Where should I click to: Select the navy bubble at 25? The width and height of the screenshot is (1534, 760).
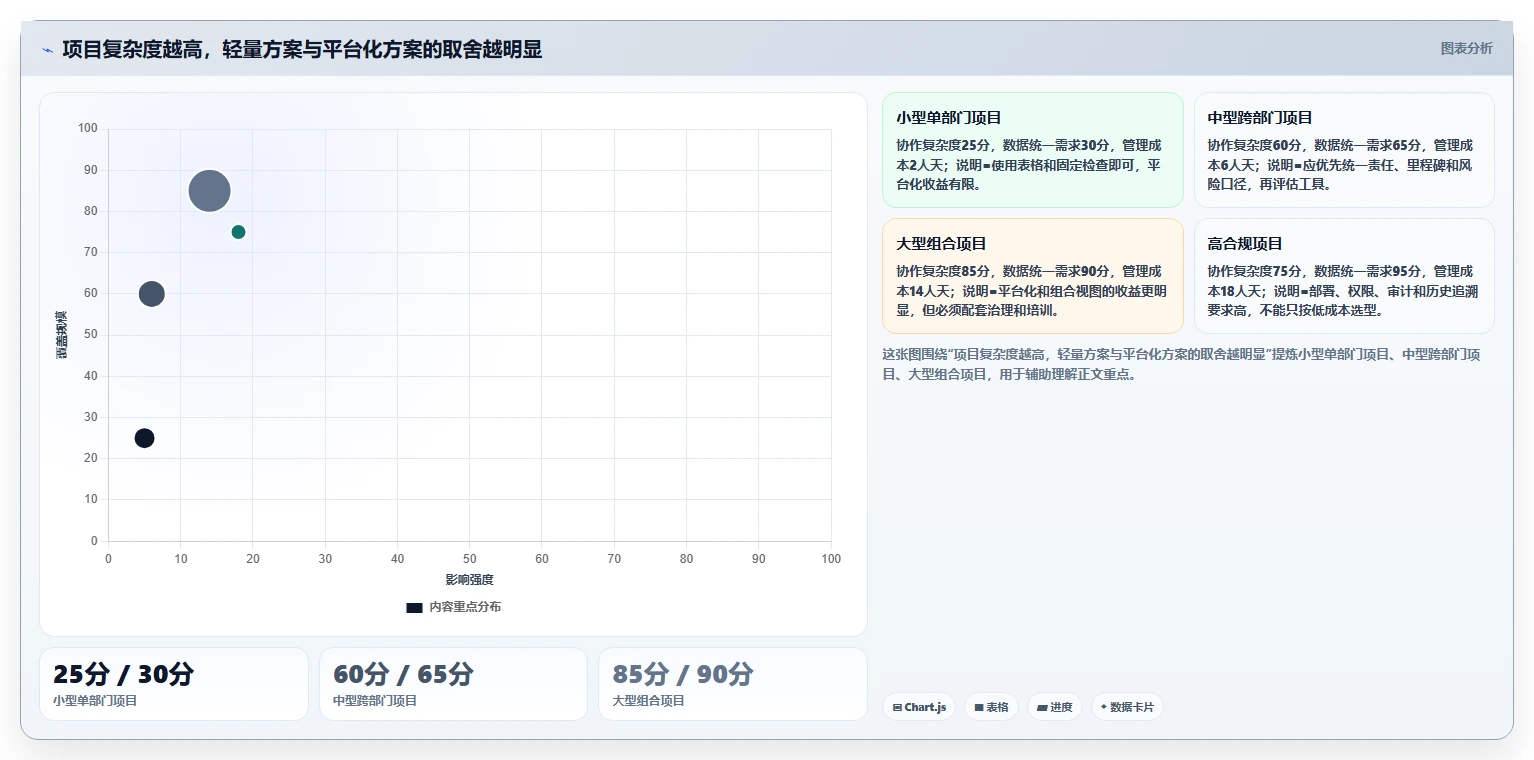pos(144,438)
